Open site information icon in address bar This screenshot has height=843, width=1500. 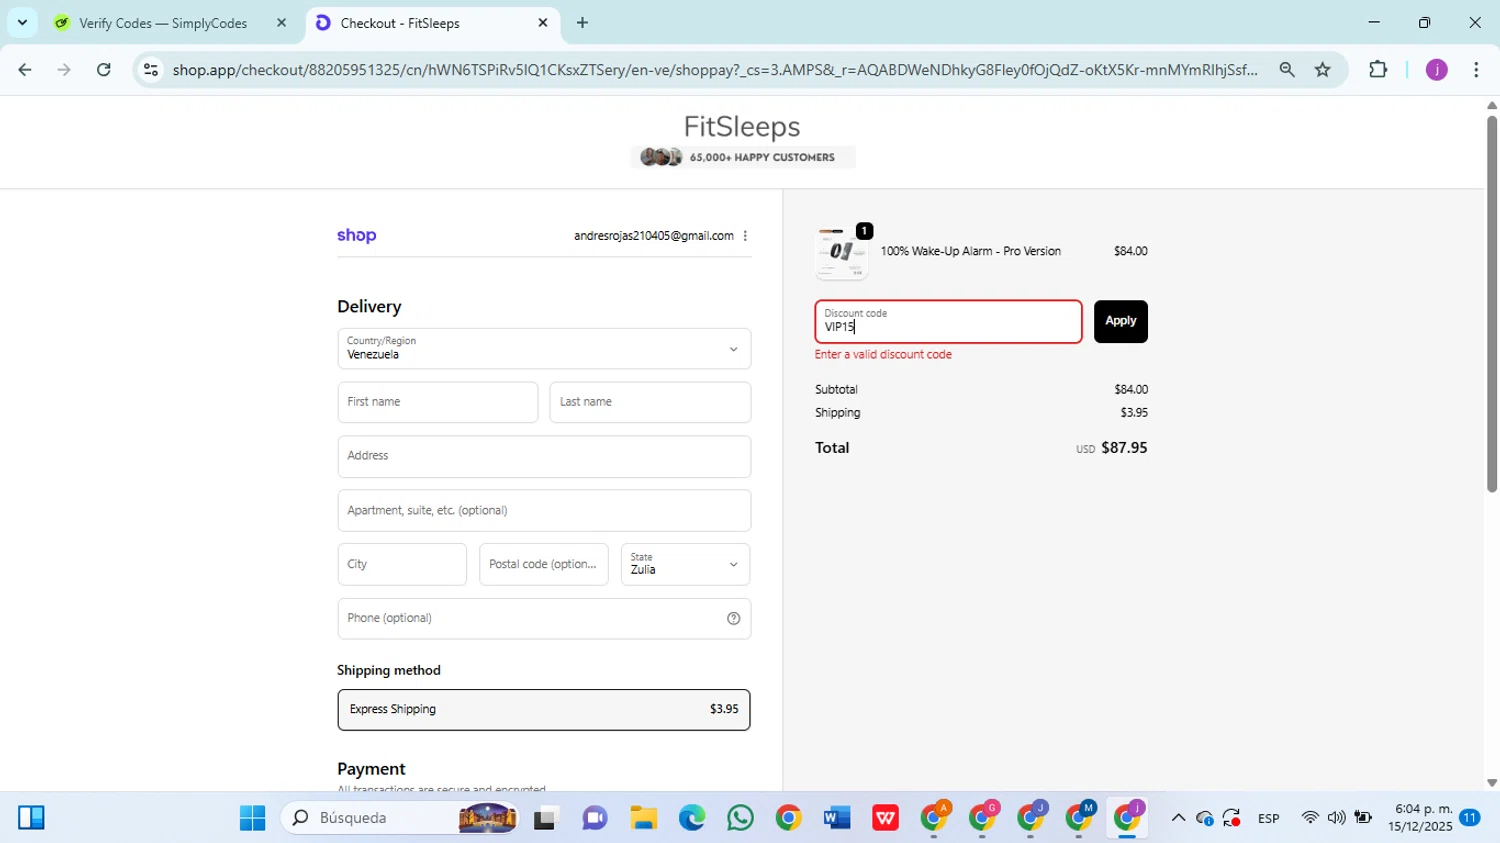pos(151,69)
